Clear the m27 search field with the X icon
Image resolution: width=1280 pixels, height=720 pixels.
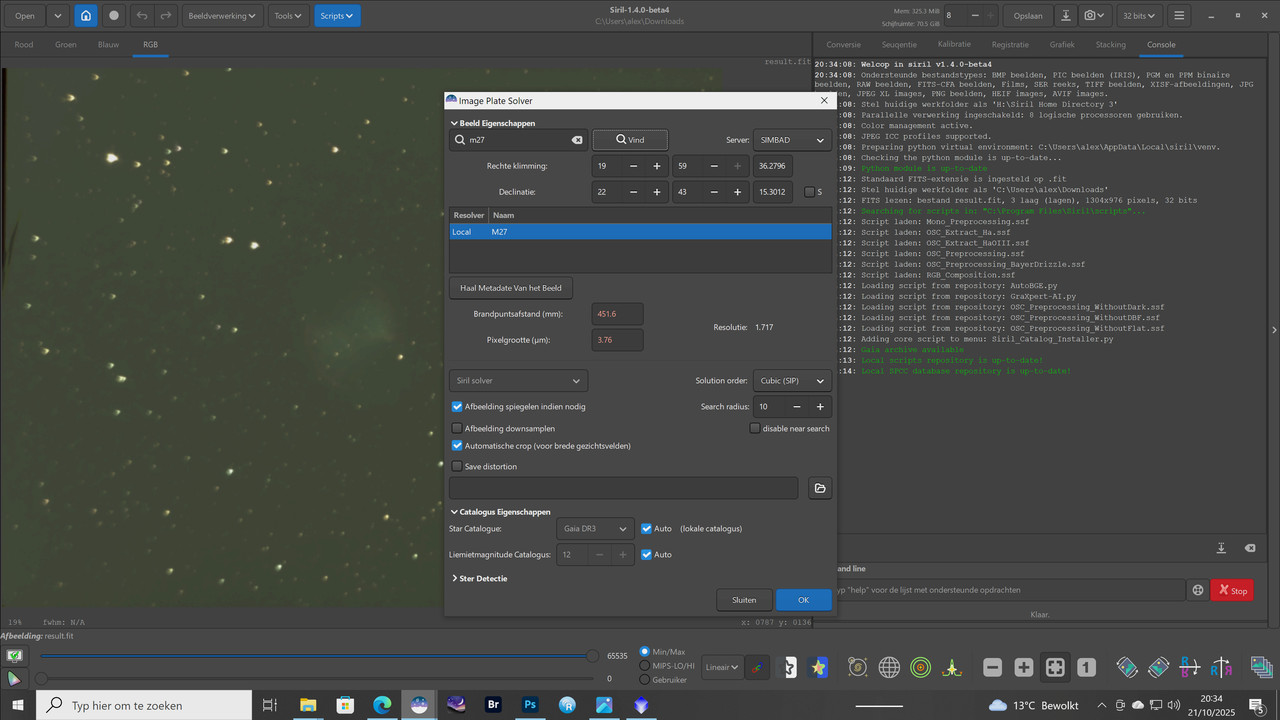(577, 140)
